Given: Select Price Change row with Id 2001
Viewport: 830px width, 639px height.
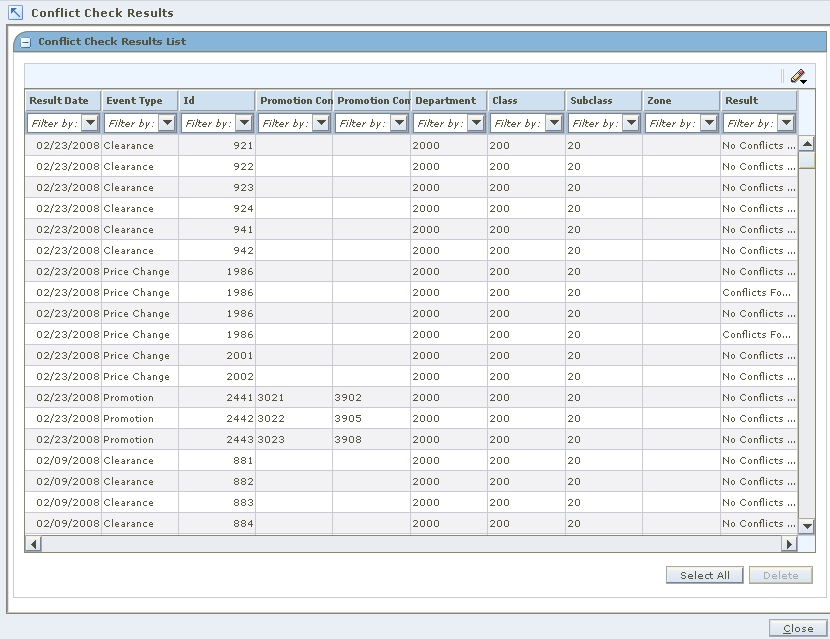Looking at the screenshot, I should pyautogui.click(x=411, y=355).
